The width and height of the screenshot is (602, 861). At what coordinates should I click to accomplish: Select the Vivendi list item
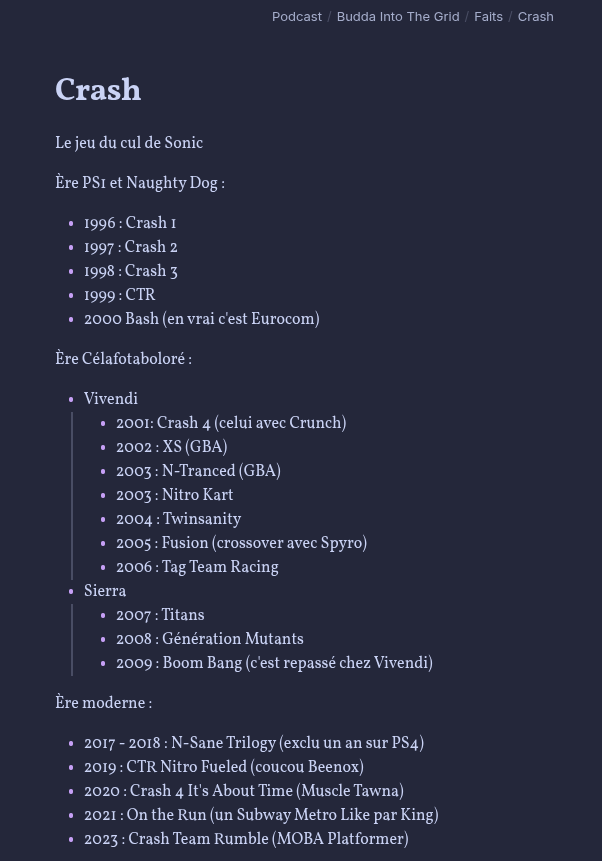(111, 400)
